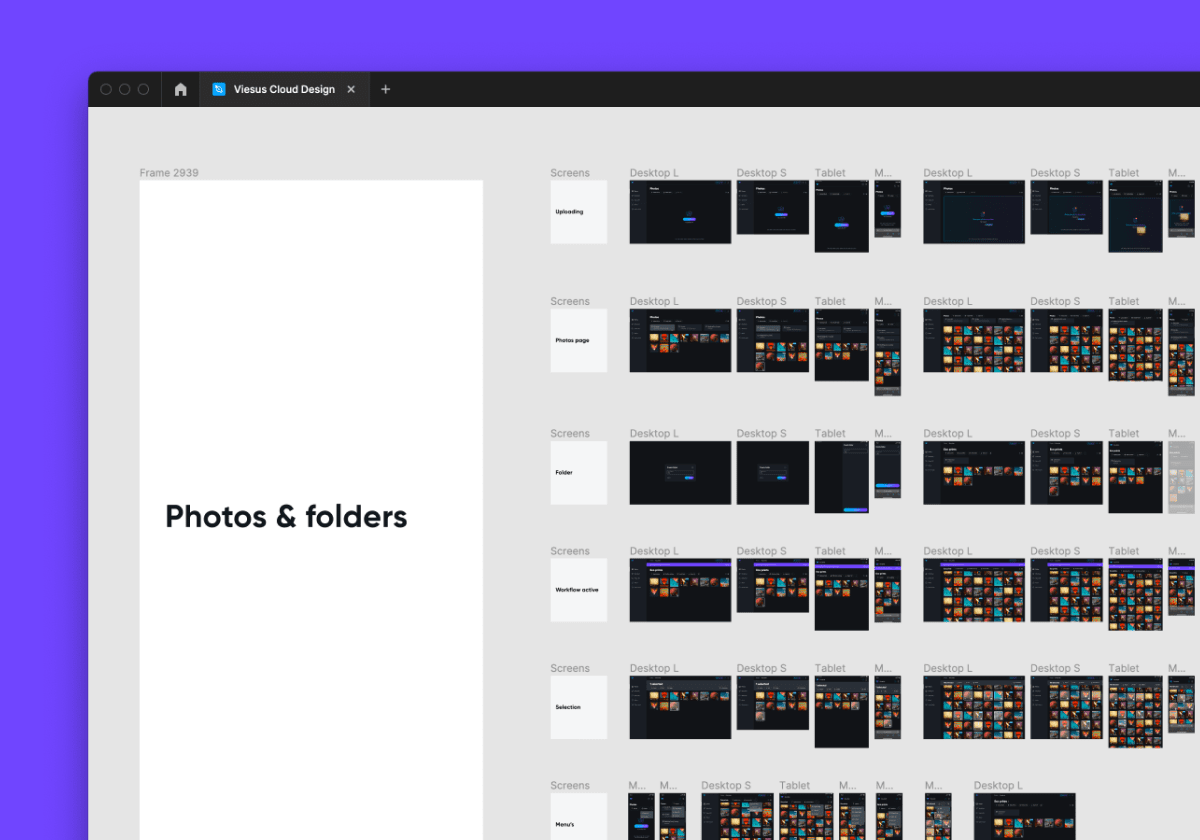The image size is (1200, 840).
Task: Select the Folder label card
Action: click(x=578, y=472)
